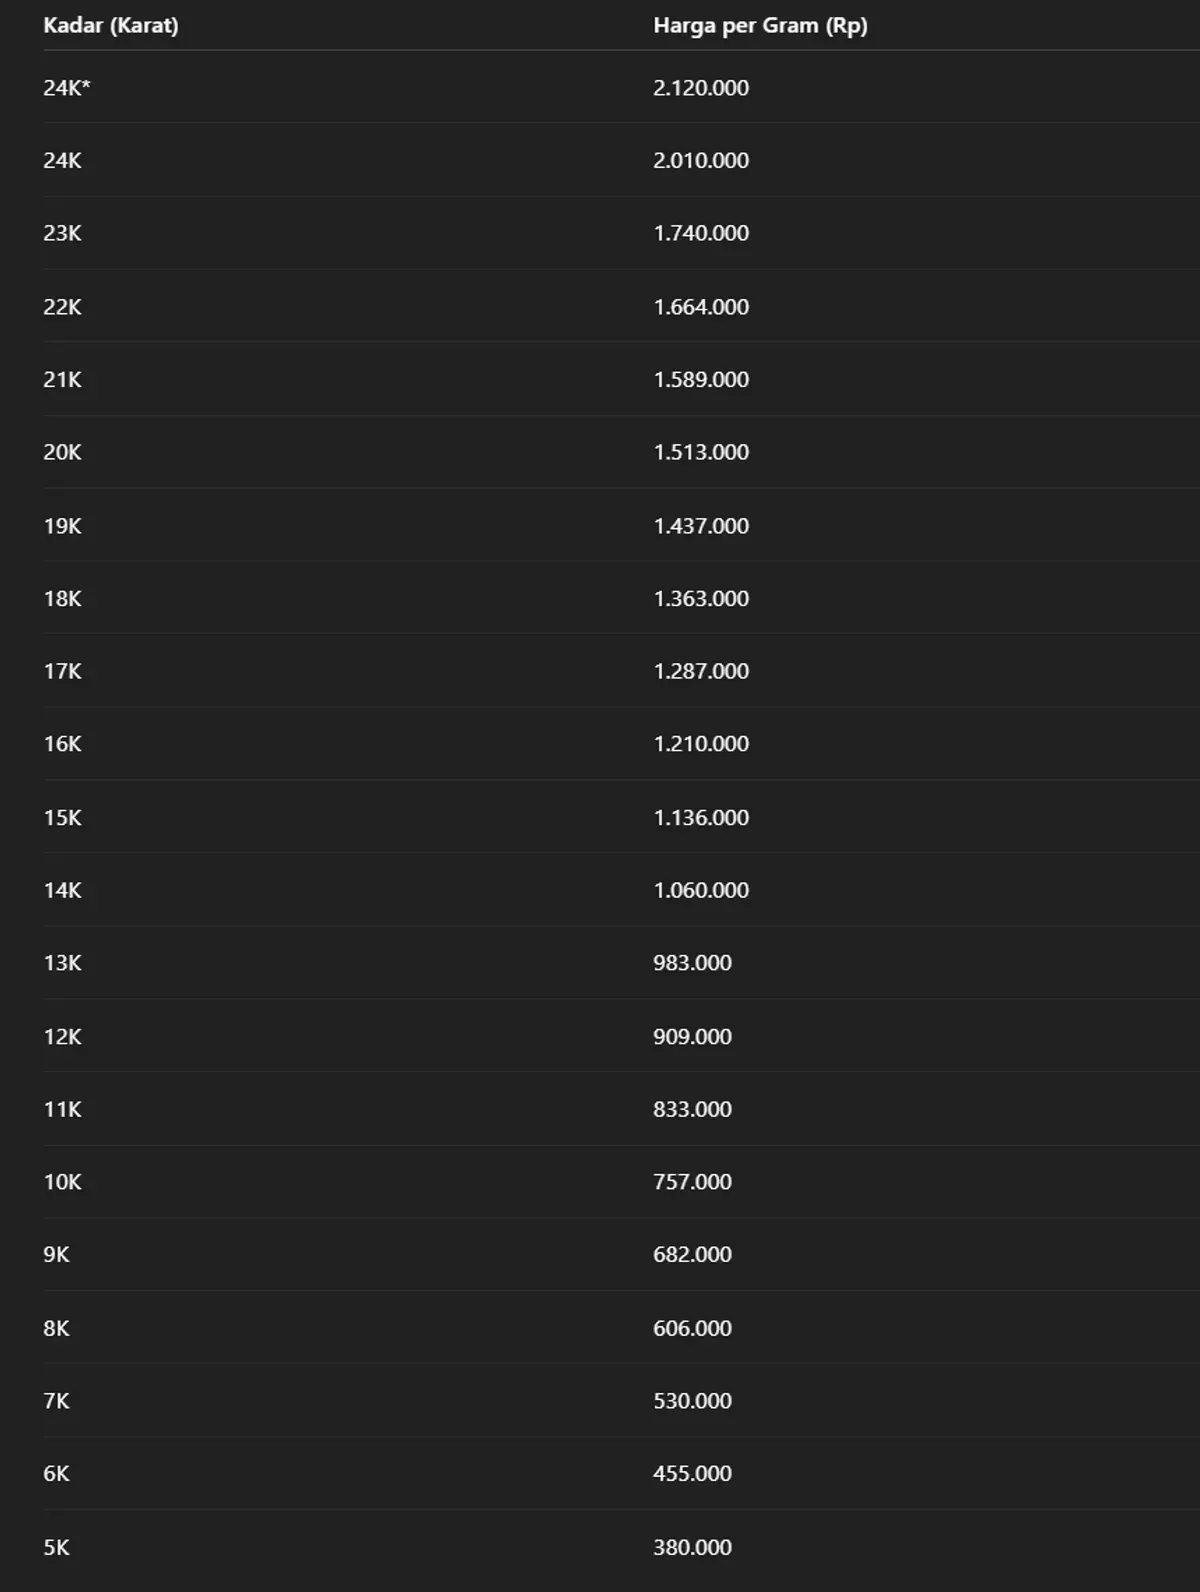Viewport: 1200px width, 1592px height.
Task: Click the 21K karat cell
Action: tap(62, 380)
